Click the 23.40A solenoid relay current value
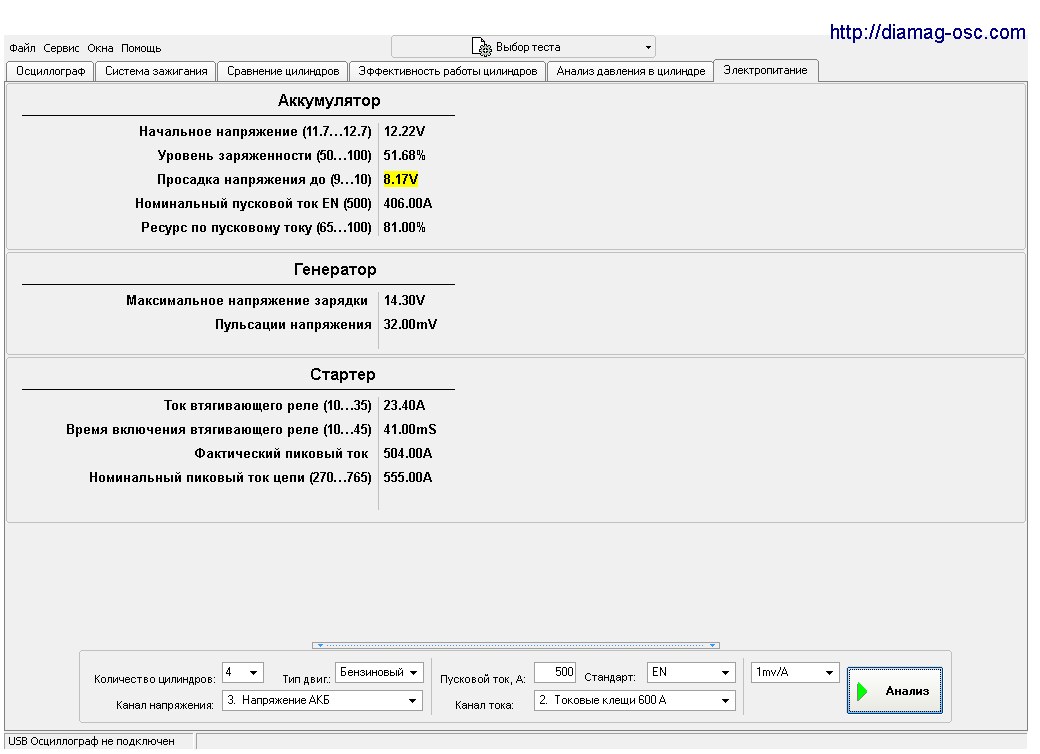The height and width of the screenshot is (754, 1040). point(404,405)
